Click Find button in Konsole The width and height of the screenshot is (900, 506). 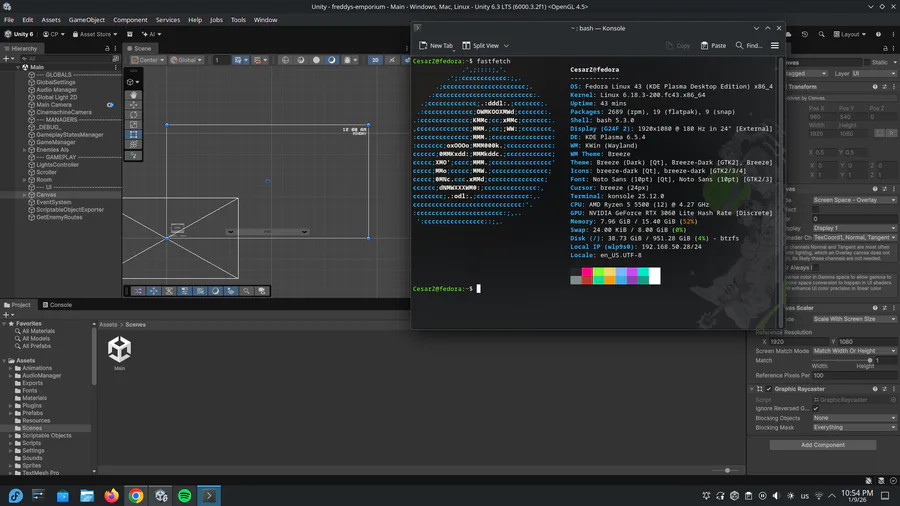(x=749, y=45)
